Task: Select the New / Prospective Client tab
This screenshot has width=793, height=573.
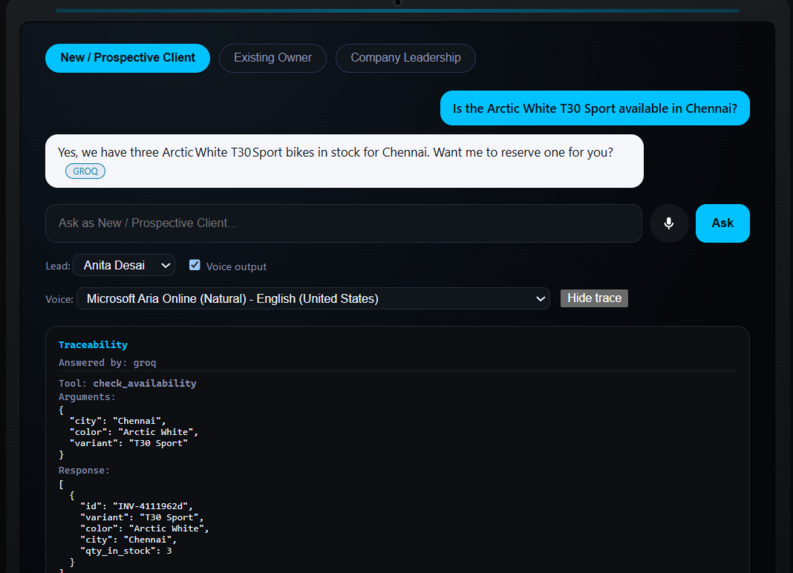Action: point(127,58)
